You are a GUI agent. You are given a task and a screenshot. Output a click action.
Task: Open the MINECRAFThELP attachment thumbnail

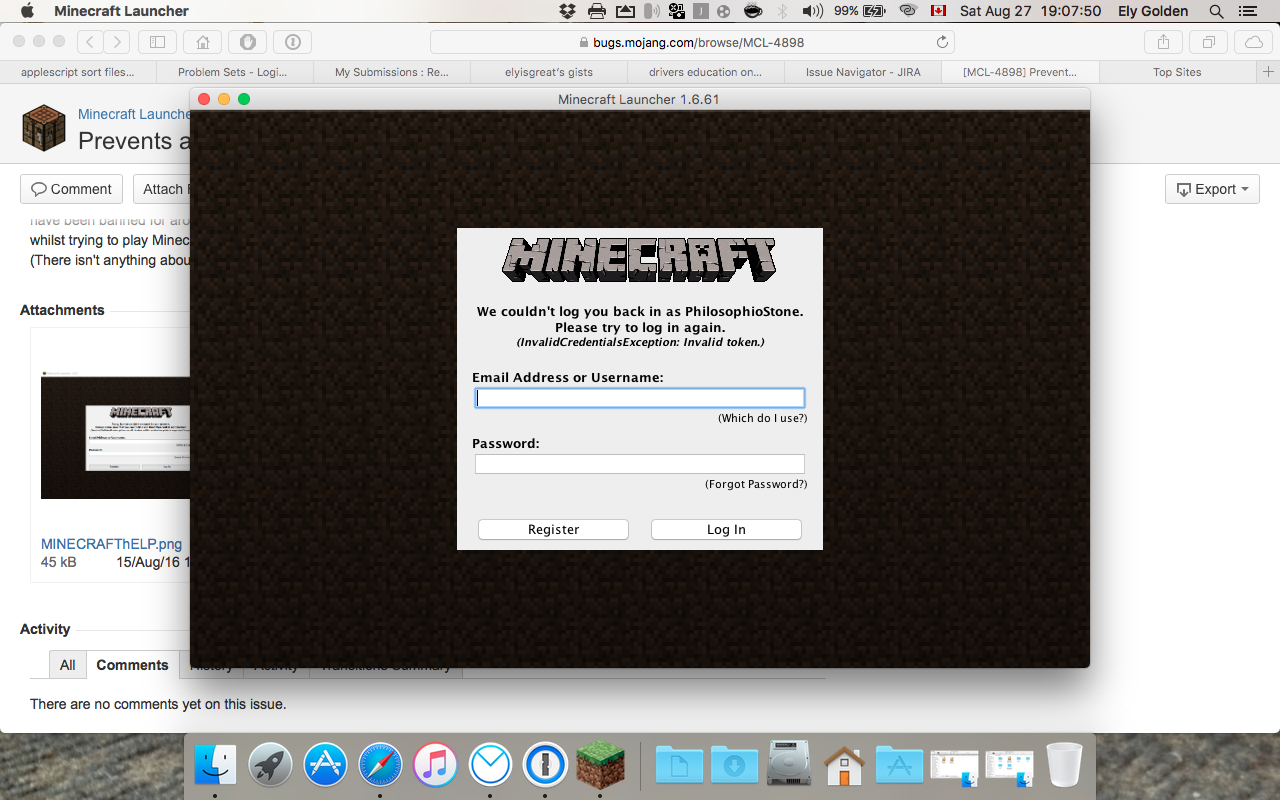click(115, 435)
